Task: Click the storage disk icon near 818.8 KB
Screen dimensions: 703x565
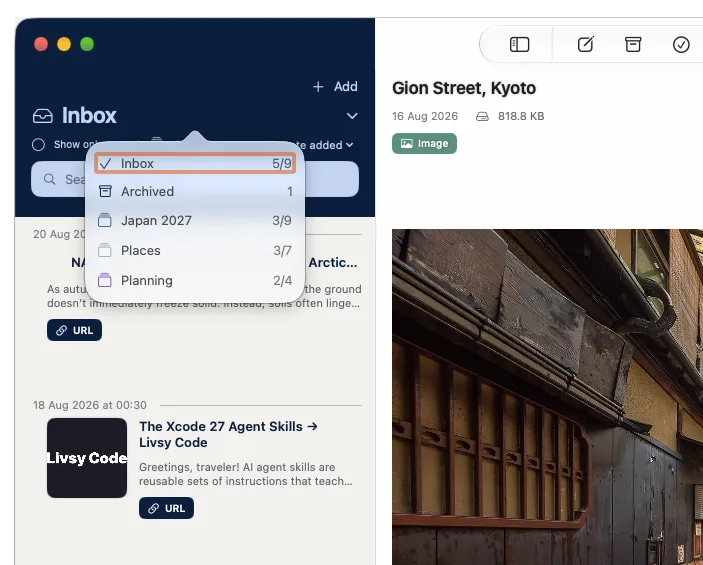Action: (482, 117)
